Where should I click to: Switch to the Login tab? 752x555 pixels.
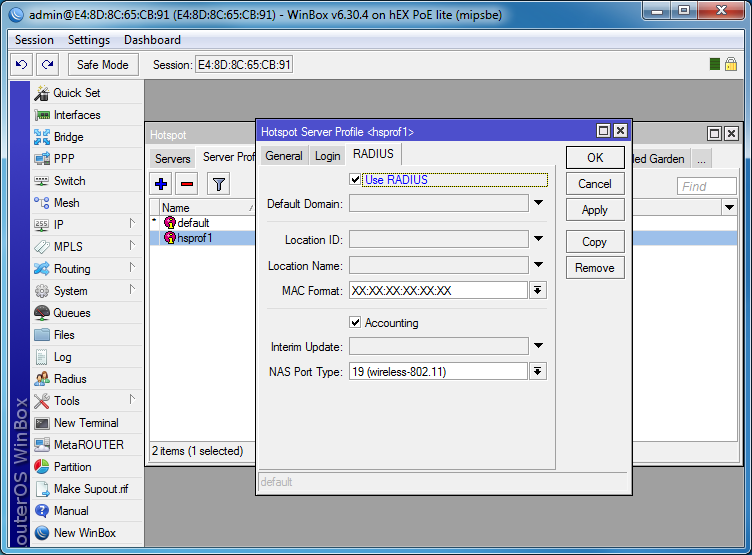(x=328, y=156)
